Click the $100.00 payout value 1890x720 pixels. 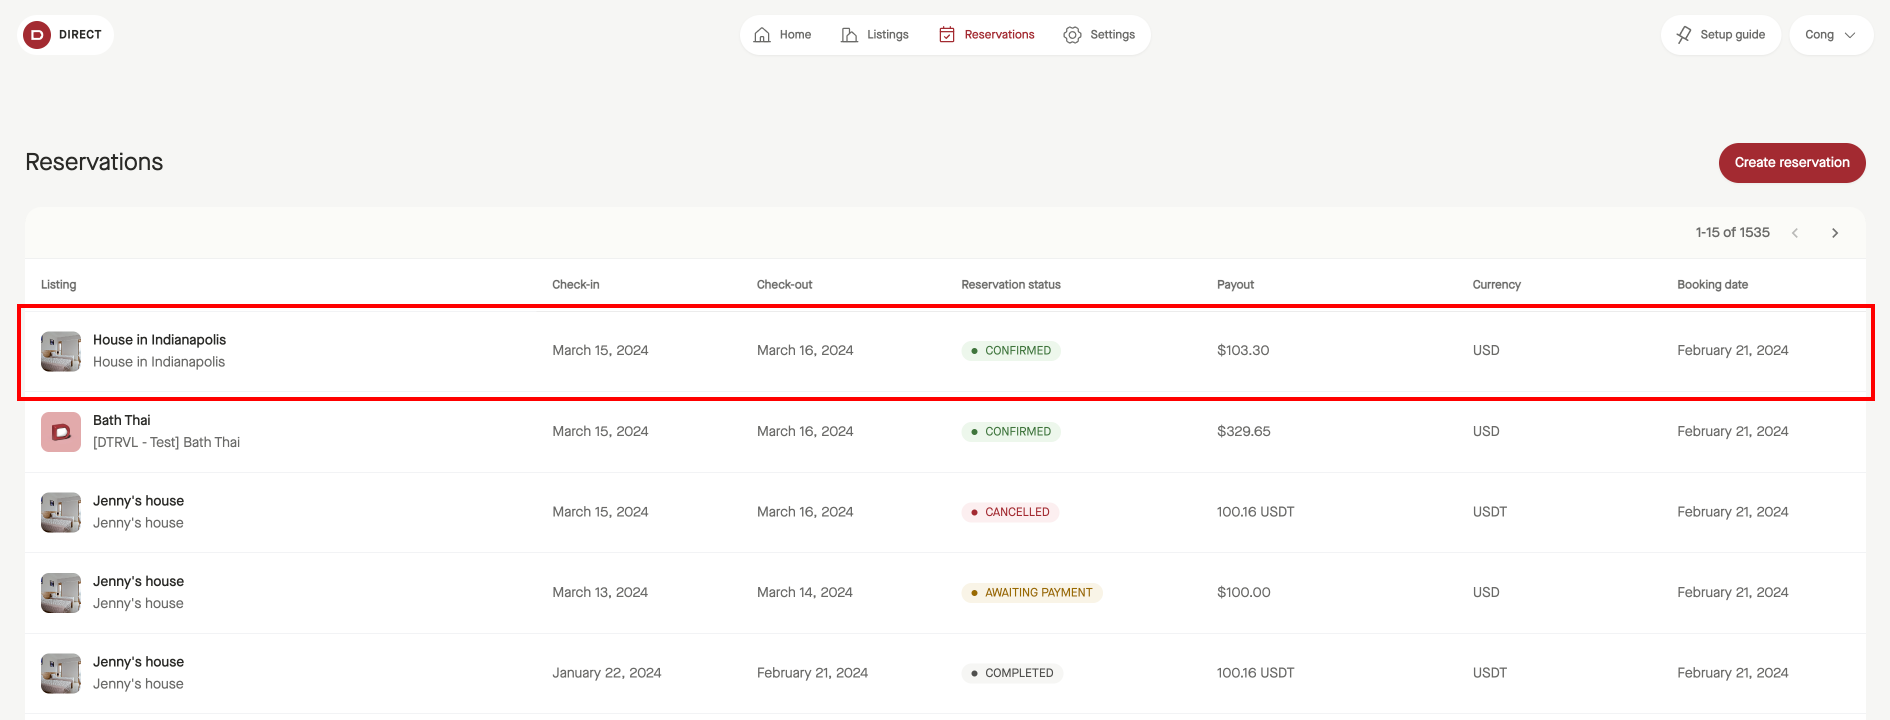point(1244,593)
